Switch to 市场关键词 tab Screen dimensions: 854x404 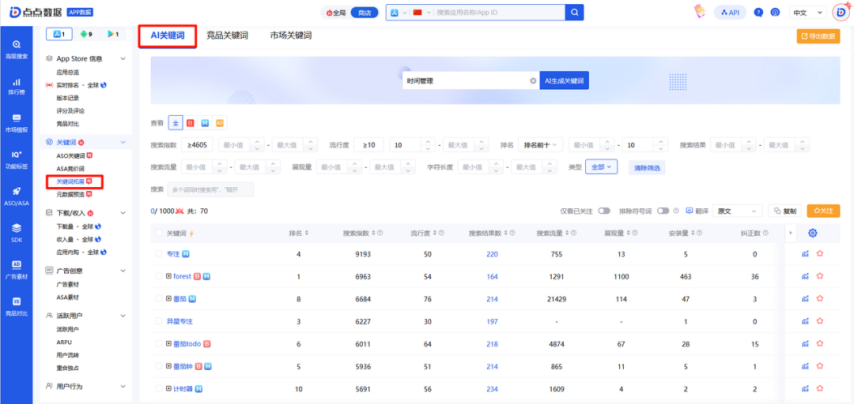click(x=291, y=35)
